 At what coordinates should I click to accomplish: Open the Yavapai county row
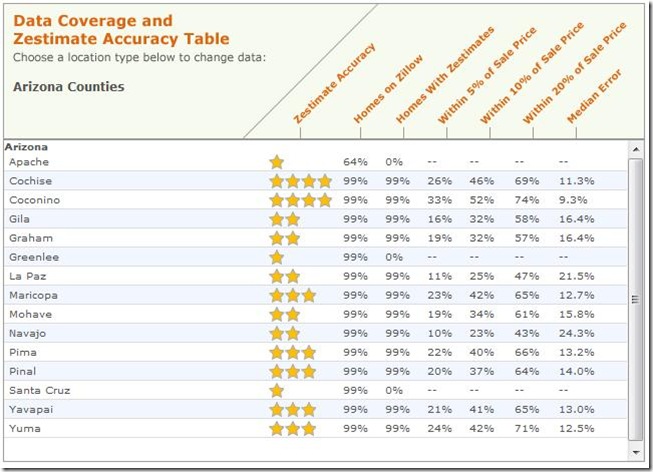tap(315, 410)
